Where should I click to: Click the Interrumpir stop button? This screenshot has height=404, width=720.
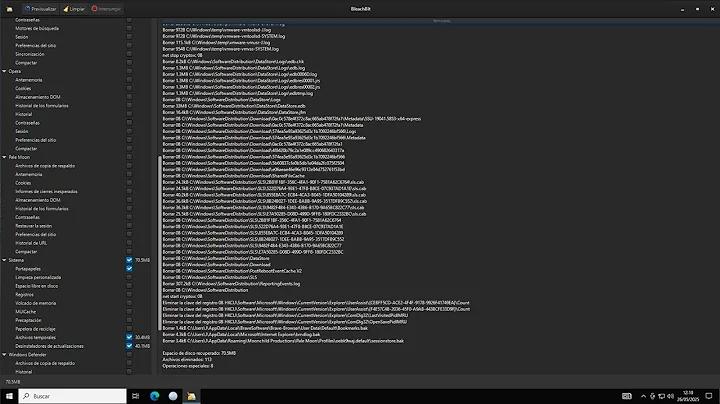coord(106,9)
